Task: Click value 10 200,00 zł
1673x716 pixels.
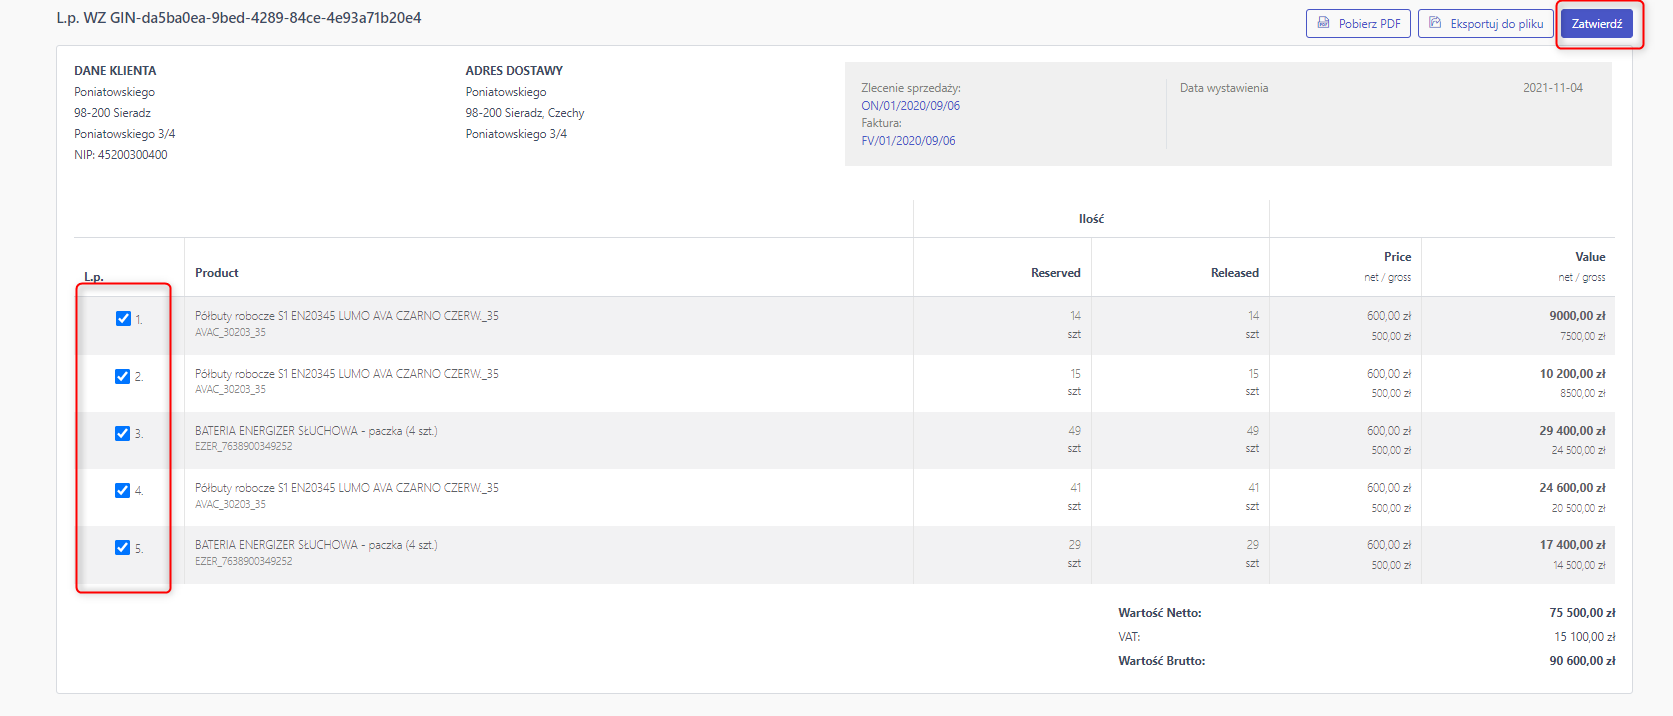Action: (1572, 374)
